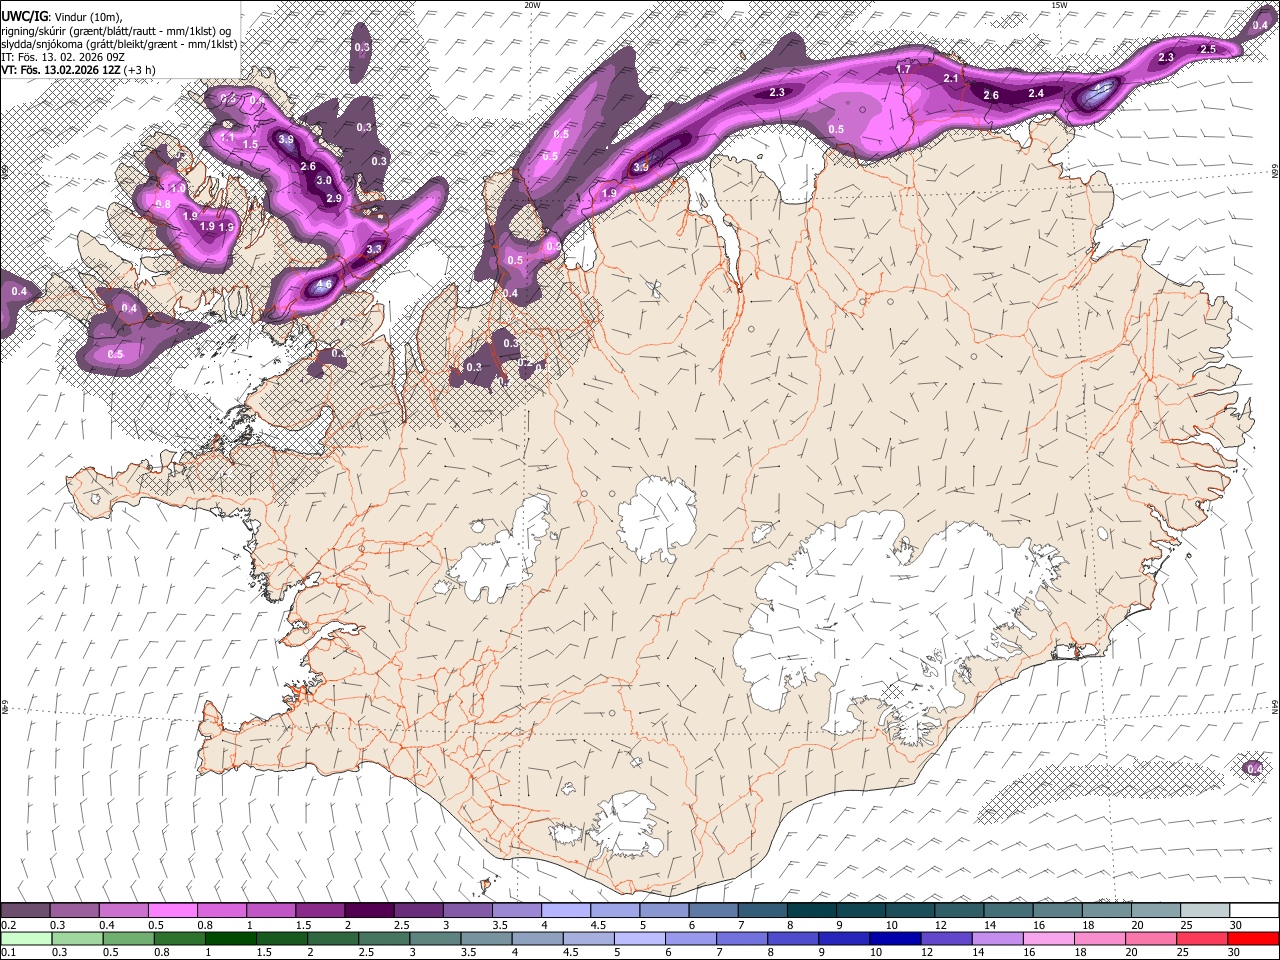Image resolution: width=1280 pixels, height=960 pixels.
Task: Click the light pink swatch between 16 and 18
Action: (x=1047, y=938)
